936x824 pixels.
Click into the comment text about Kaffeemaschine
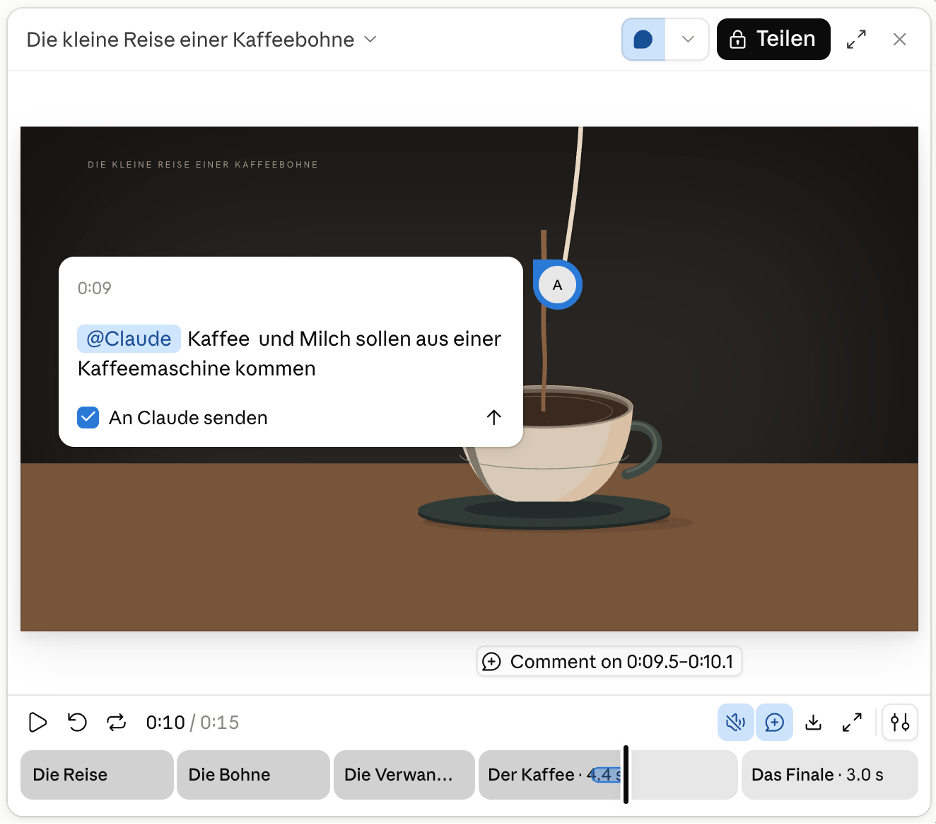[x=290, y=353]
